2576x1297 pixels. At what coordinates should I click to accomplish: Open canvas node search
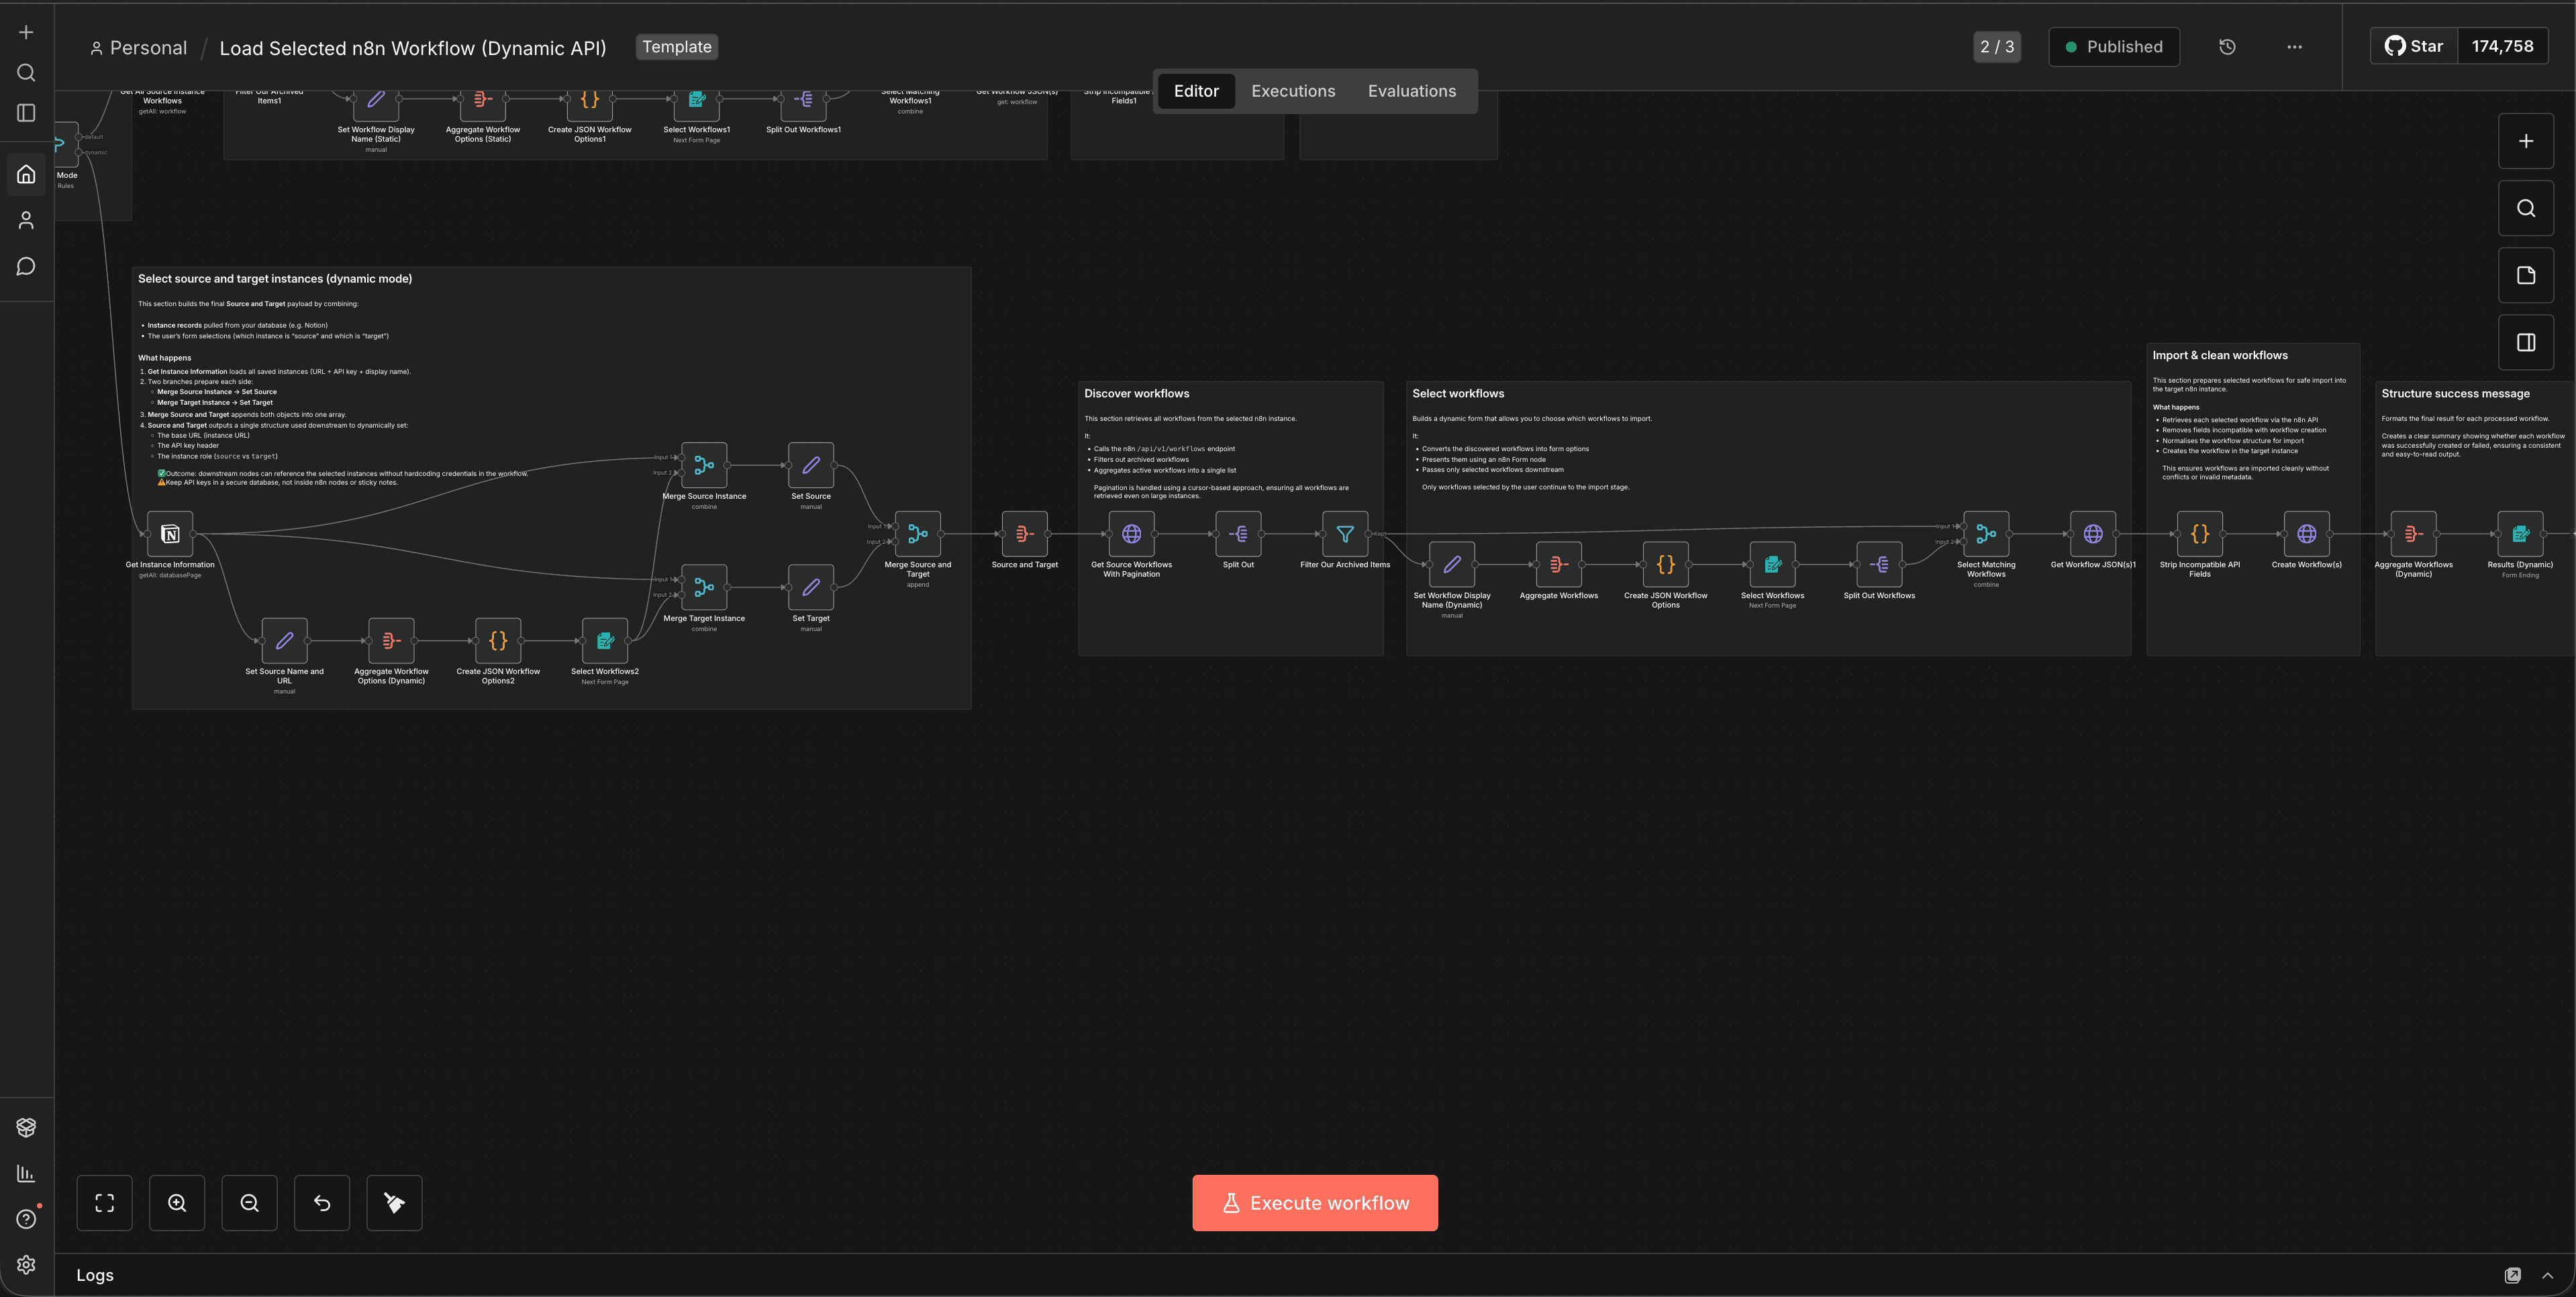[x=2526, y=208]
